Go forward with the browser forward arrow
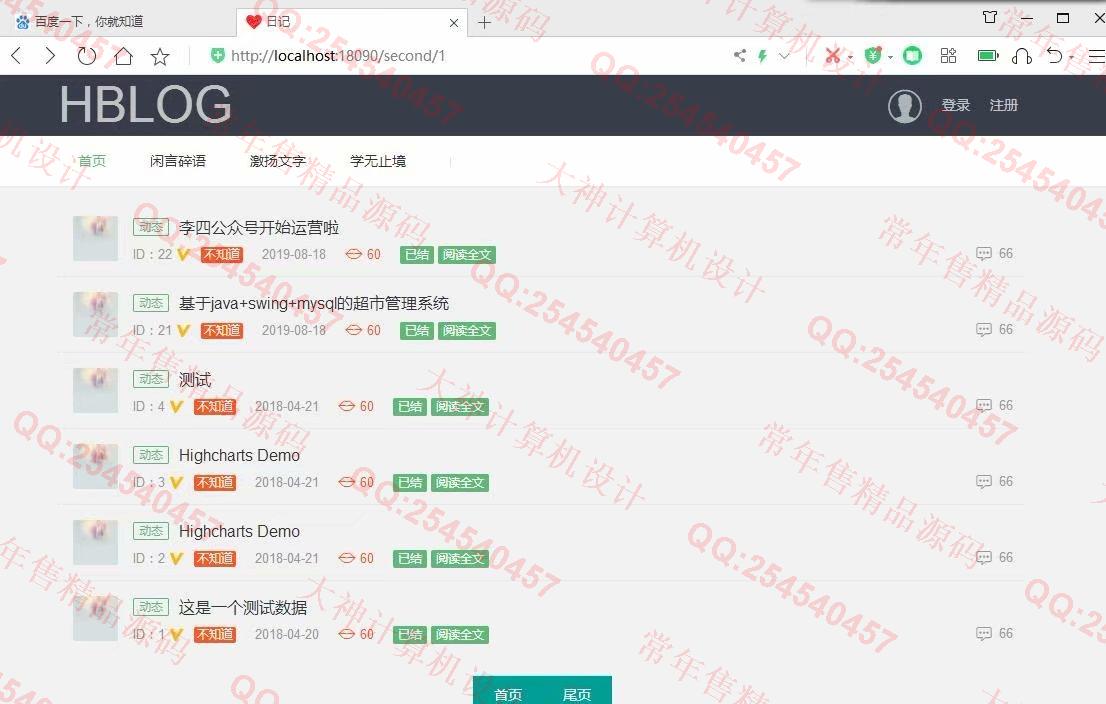Screen dimensions: 1106x704 [x=50, y=56]
